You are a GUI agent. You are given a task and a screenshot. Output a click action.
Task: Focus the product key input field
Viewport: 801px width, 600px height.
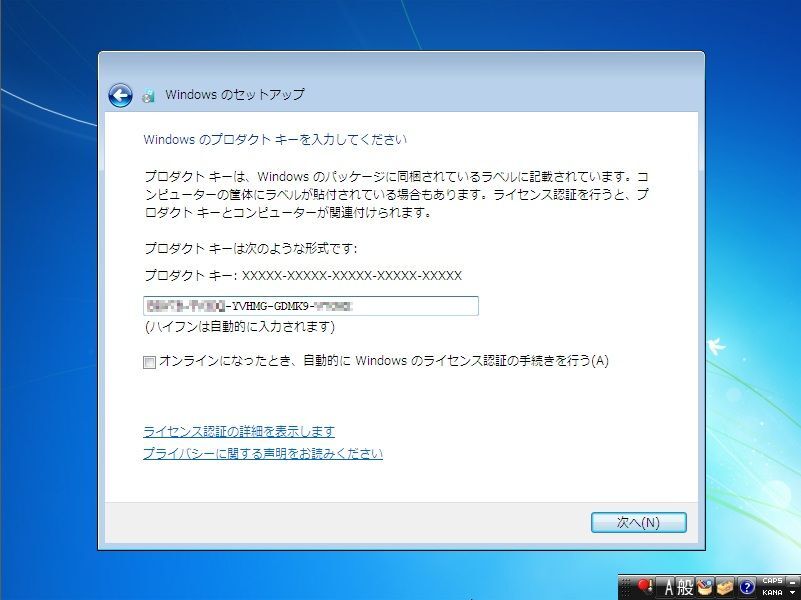pos(311,306)
